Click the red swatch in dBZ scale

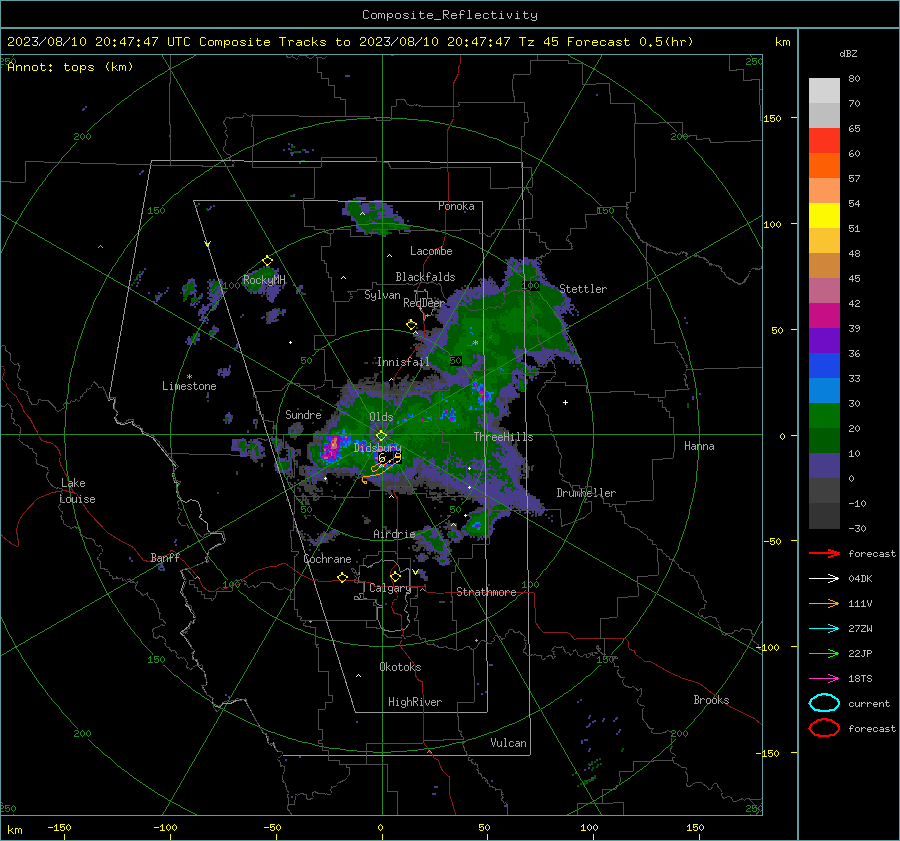click(x=824, y=141)
